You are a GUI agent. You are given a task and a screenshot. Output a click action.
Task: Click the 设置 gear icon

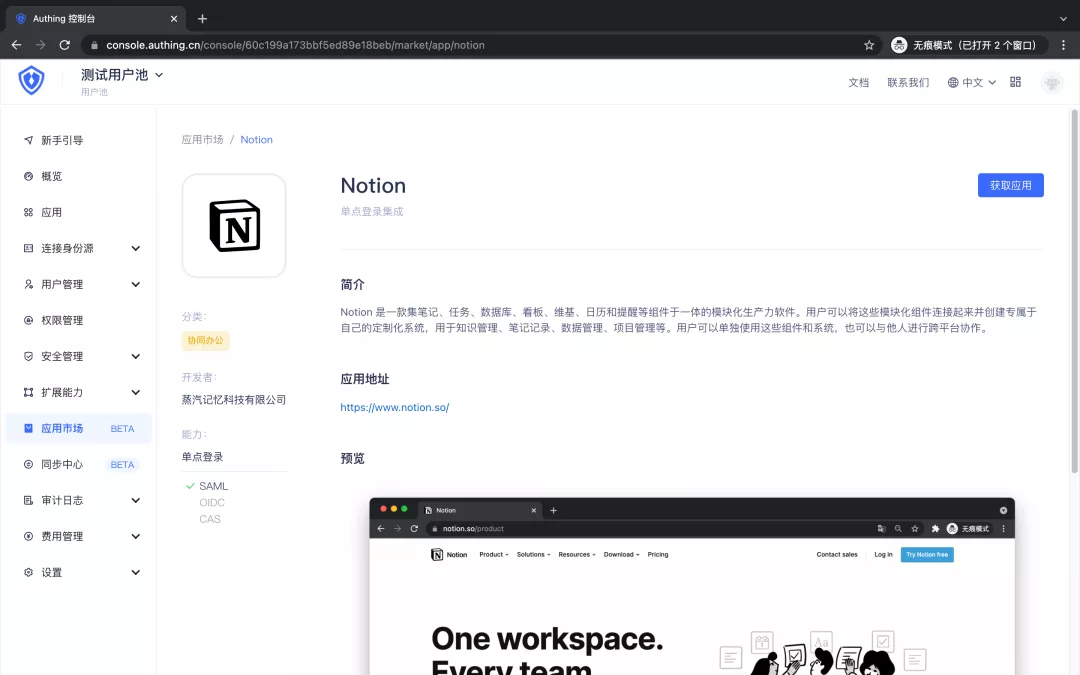tap(28, 572)
